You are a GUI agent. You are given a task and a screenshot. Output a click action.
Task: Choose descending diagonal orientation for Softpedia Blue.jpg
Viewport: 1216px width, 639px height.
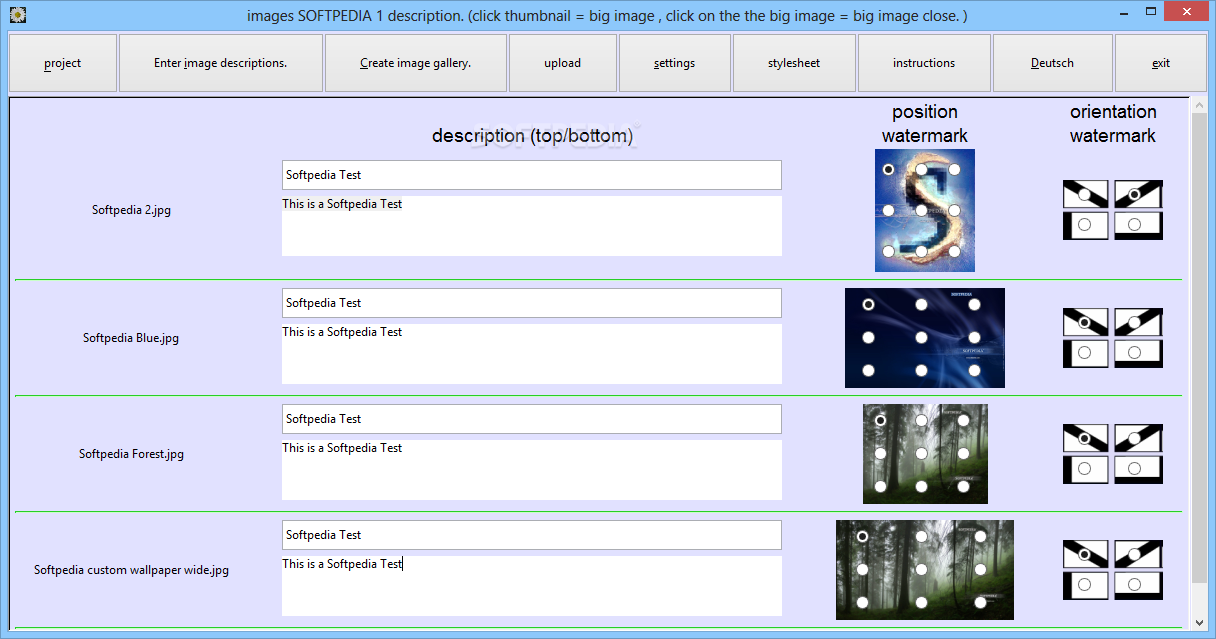click(x=1085, y=323)
